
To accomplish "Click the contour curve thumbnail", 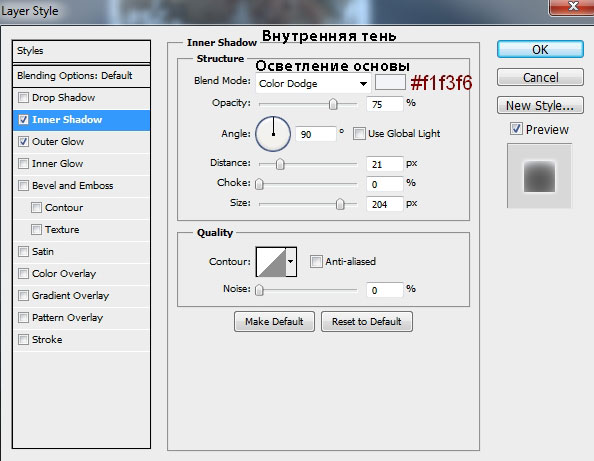I will click(271, 262).
